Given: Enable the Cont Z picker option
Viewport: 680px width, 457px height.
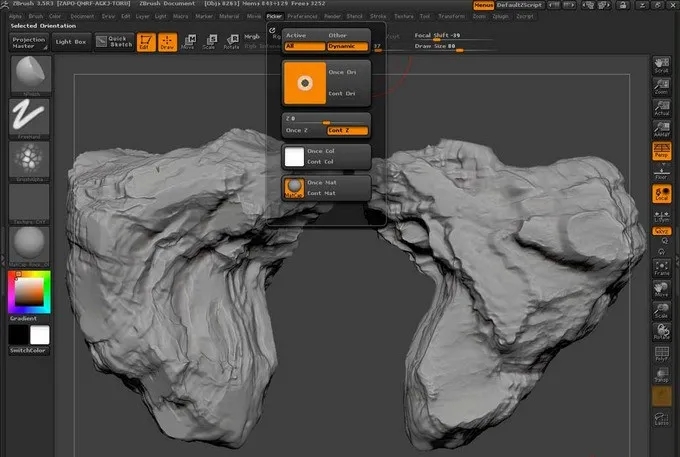Looking at the screenshot, I should (x=346, y=131).
